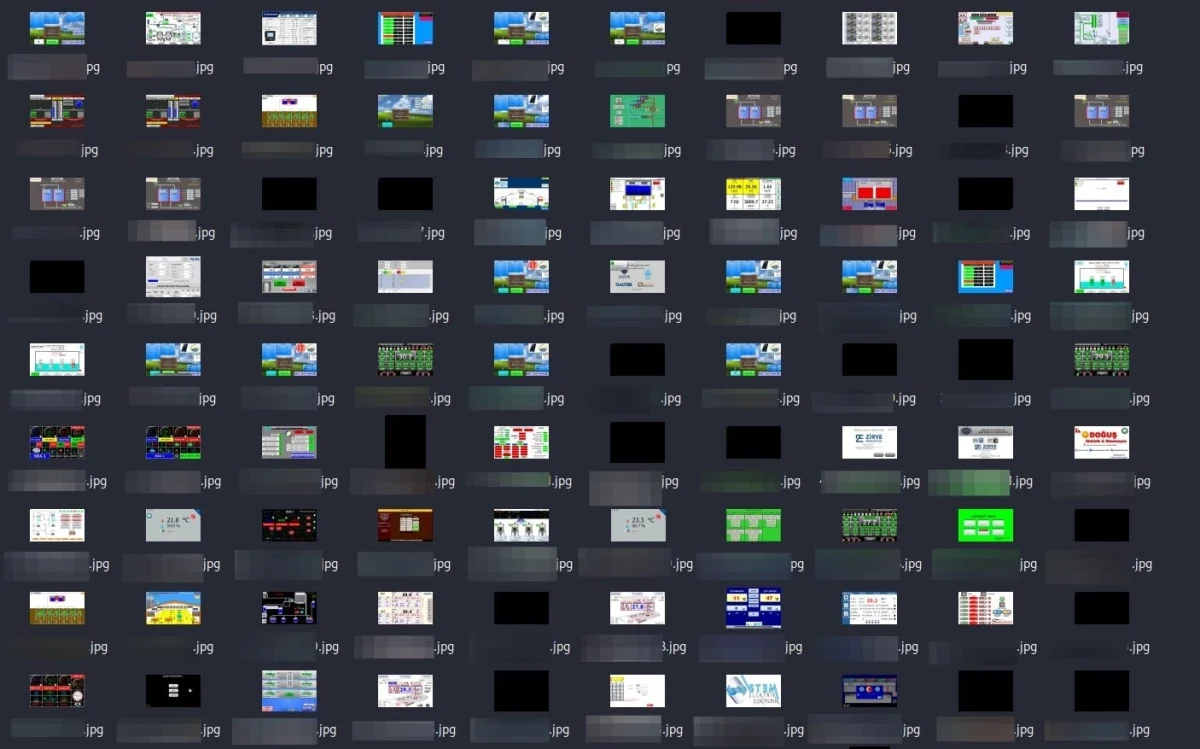Select the green floor-plan thumbnail
The image size is (1200, 749).
click(637, 110)
